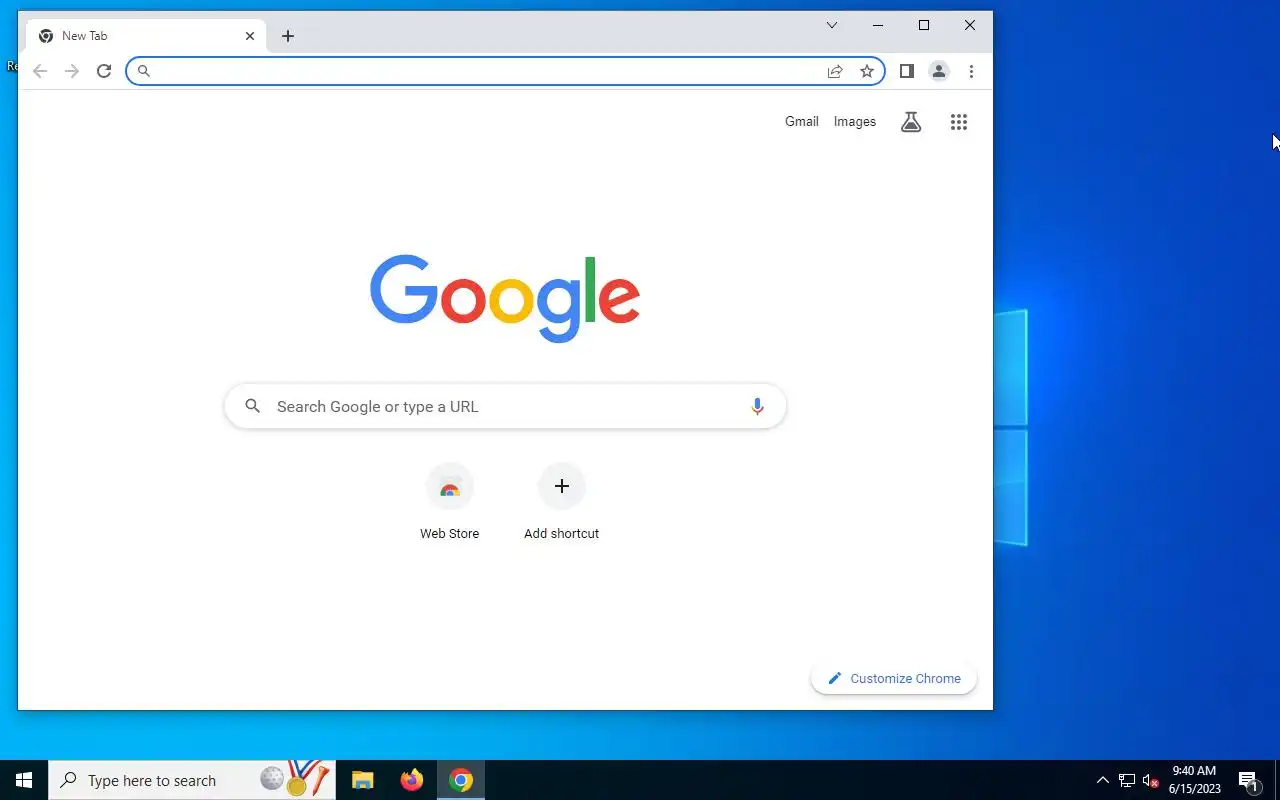Open the Gmail link
The width and height of the screenshot is (1280, 800).
tap(802, 122)
